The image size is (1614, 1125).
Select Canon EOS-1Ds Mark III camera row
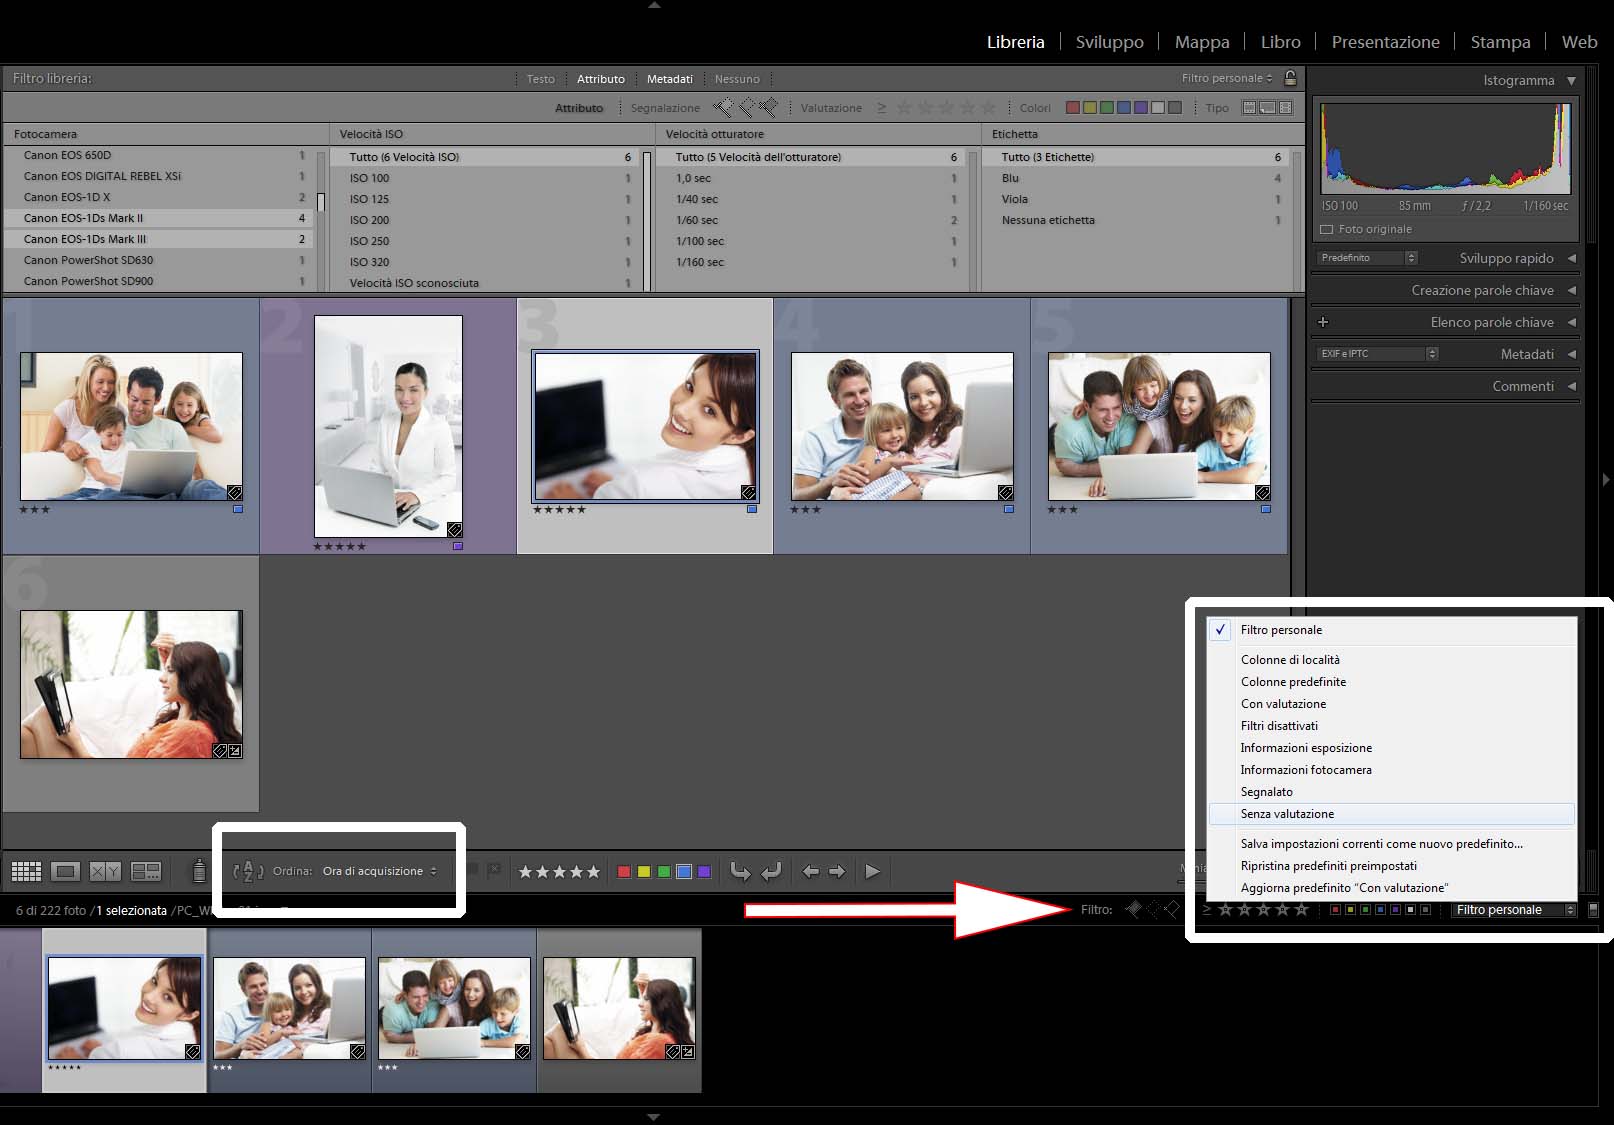85,239
